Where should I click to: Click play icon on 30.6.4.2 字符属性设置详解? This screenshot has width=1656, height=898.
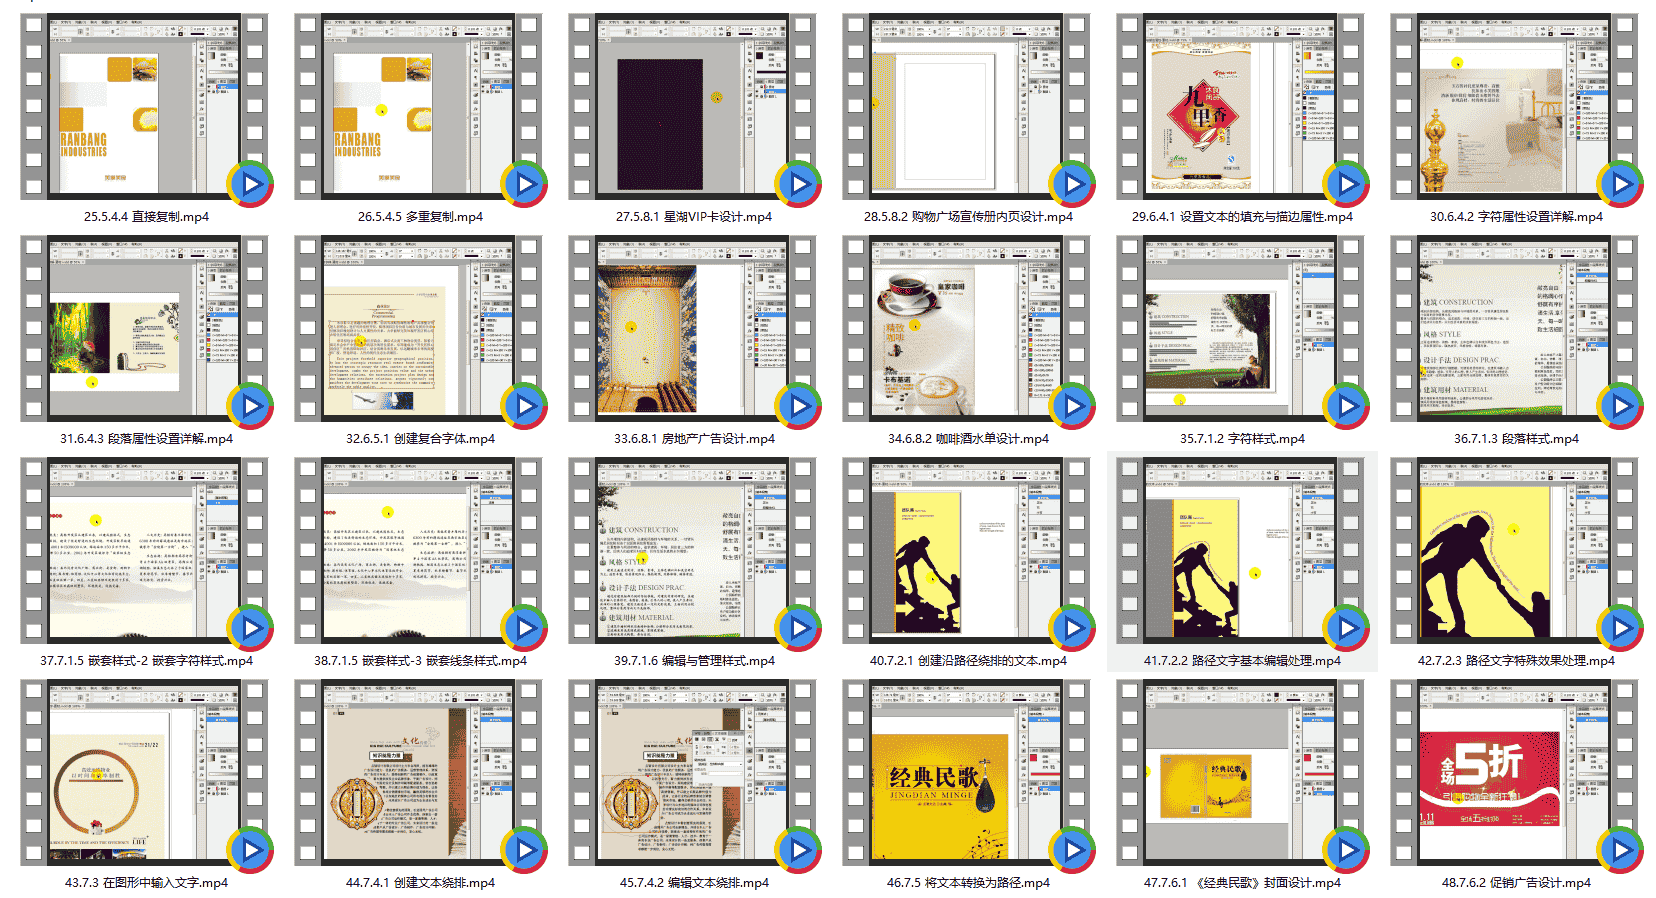point(1619,184)
